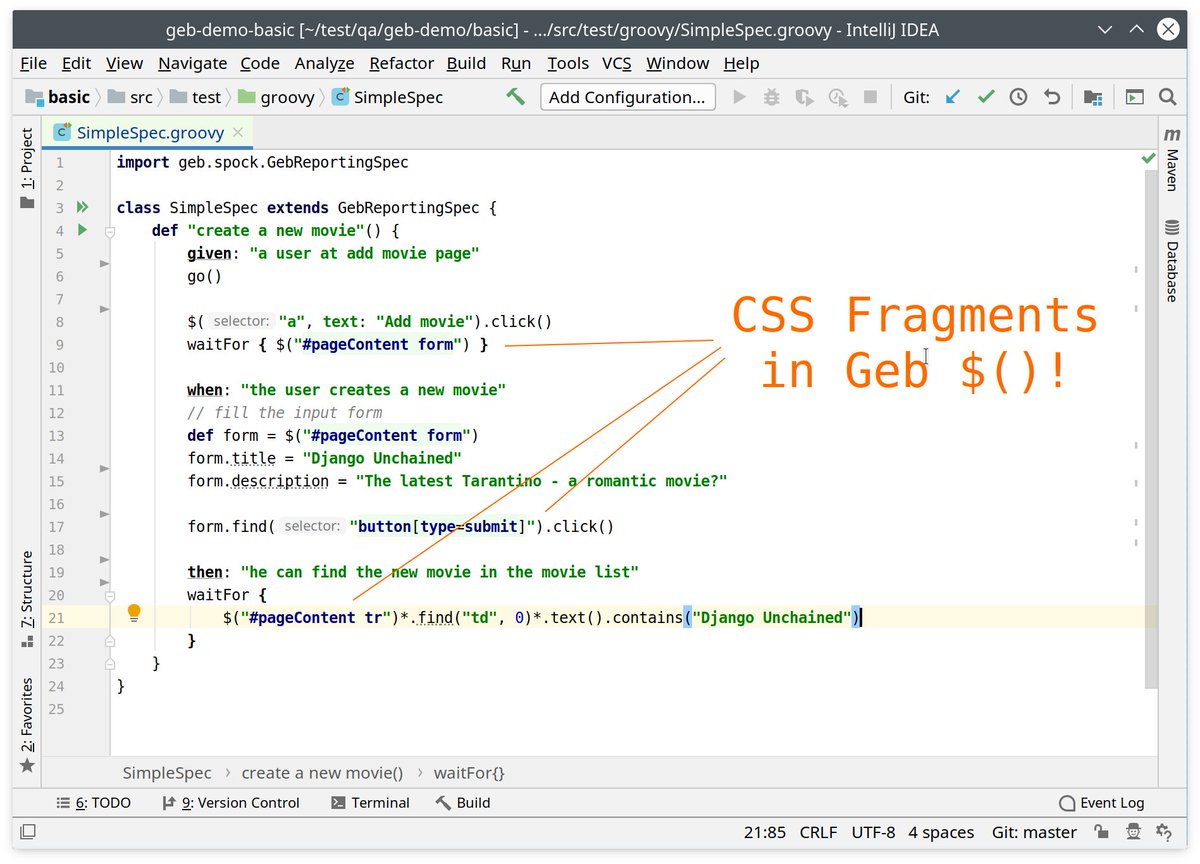Click the SimpleSpec navigation bar breadcrumb
The width and height of the screenshot is (1200, 864).
(x=387, y=97)
